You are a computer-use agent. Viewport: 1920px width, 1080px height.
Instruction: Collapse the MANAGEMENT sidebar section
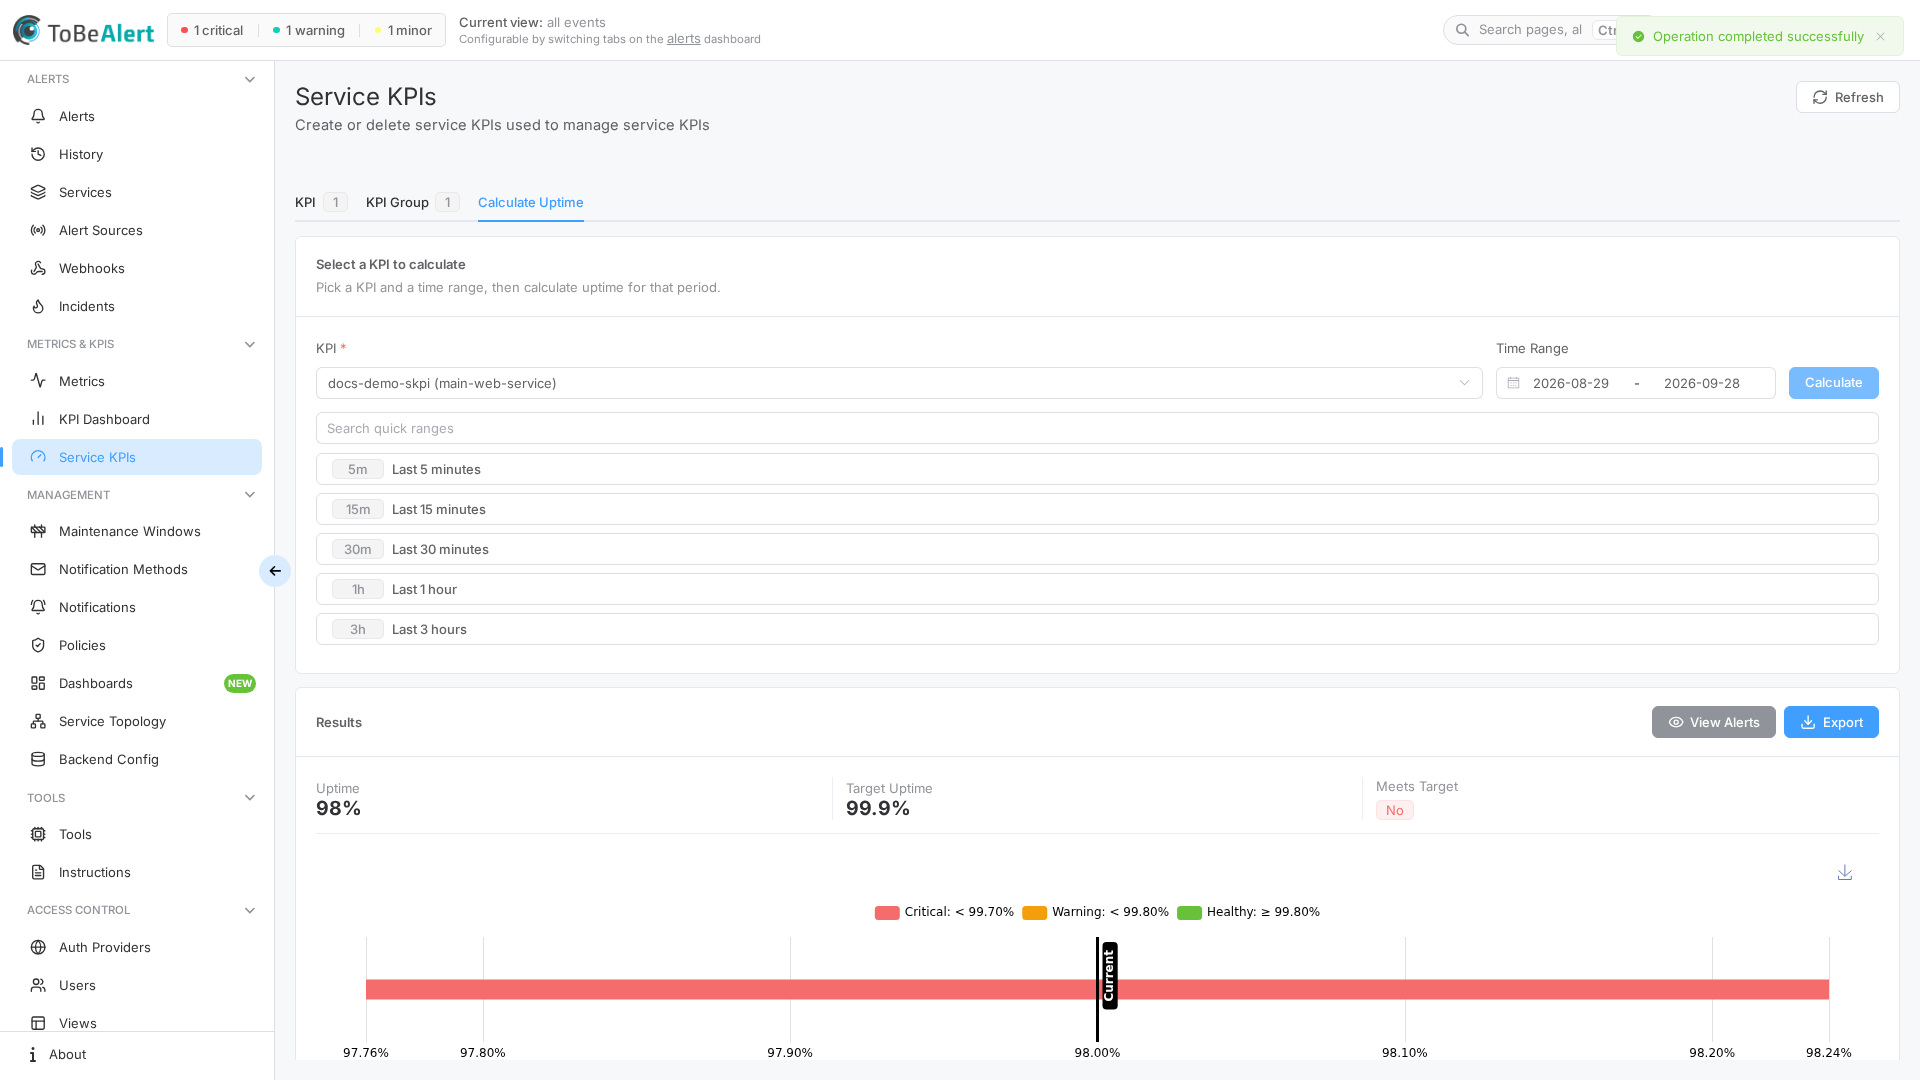[250, 495]
